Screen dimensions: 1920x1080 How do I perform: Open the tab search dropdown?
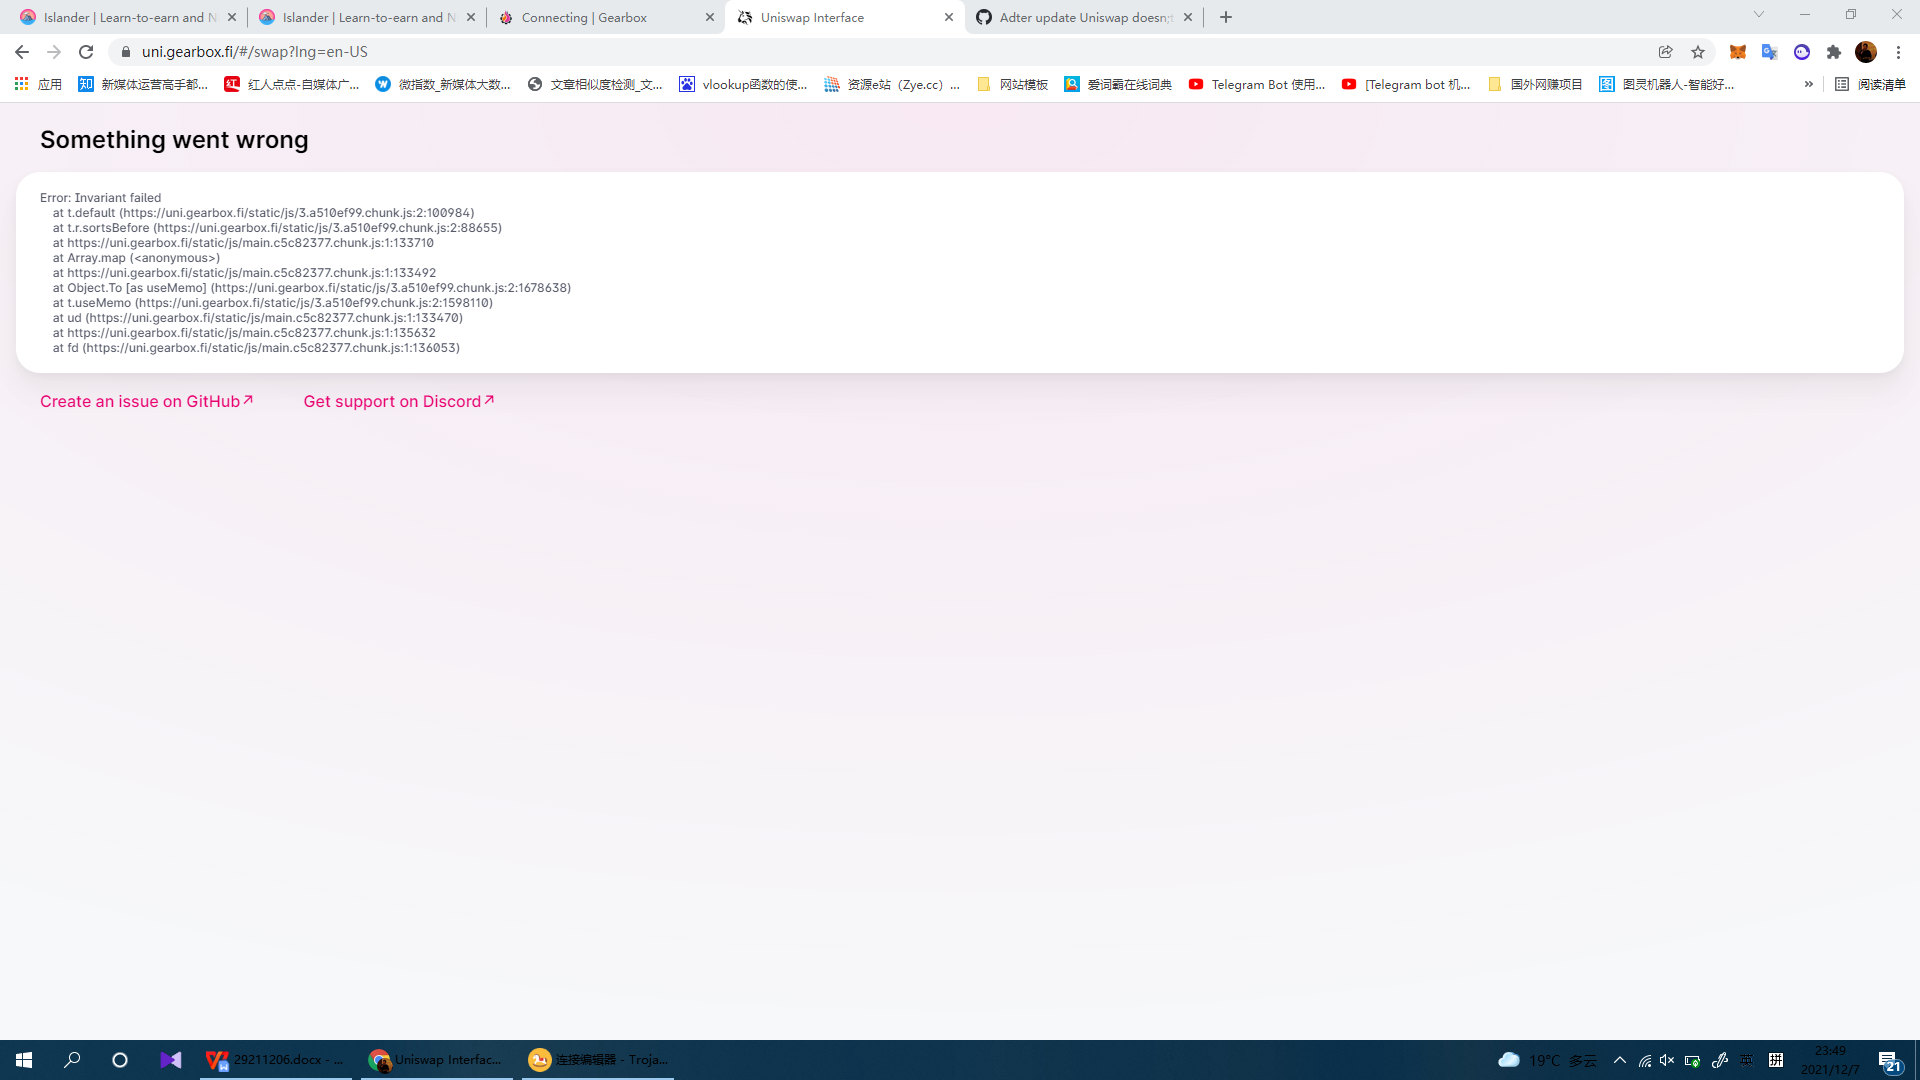pos(1760,14)
